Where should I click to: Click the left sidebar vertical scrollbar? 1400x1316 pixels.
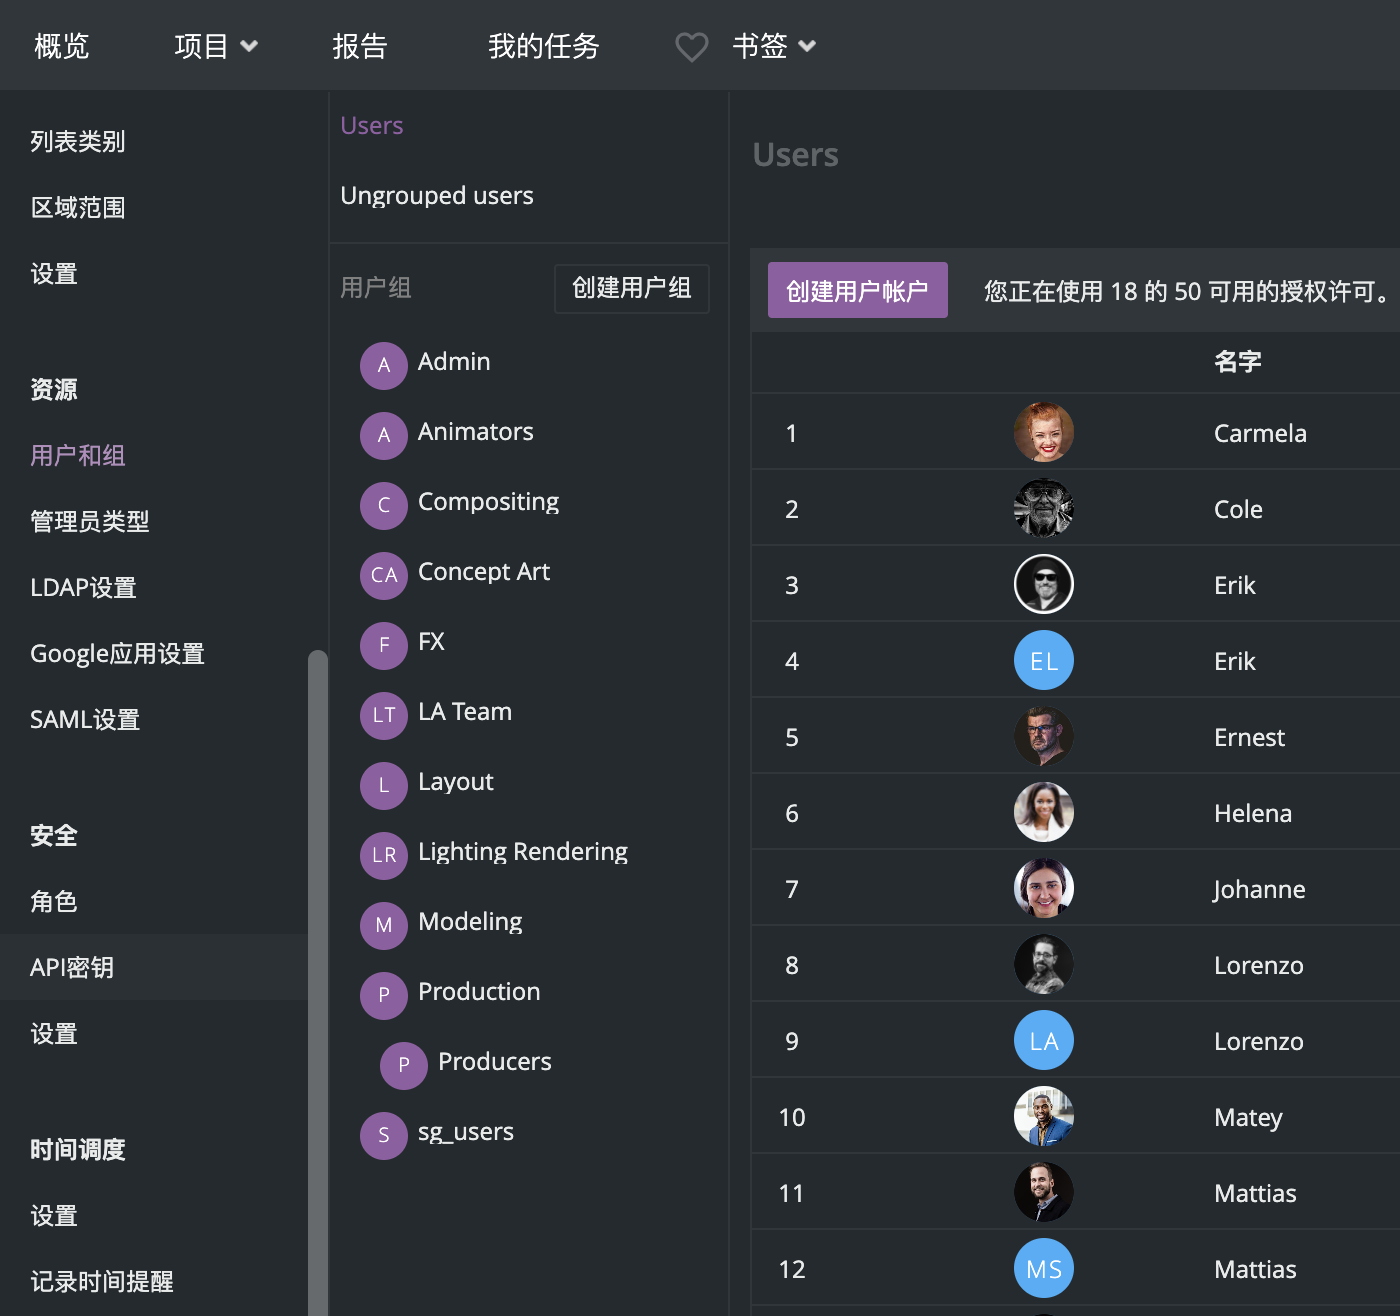[x=318, y=980]
